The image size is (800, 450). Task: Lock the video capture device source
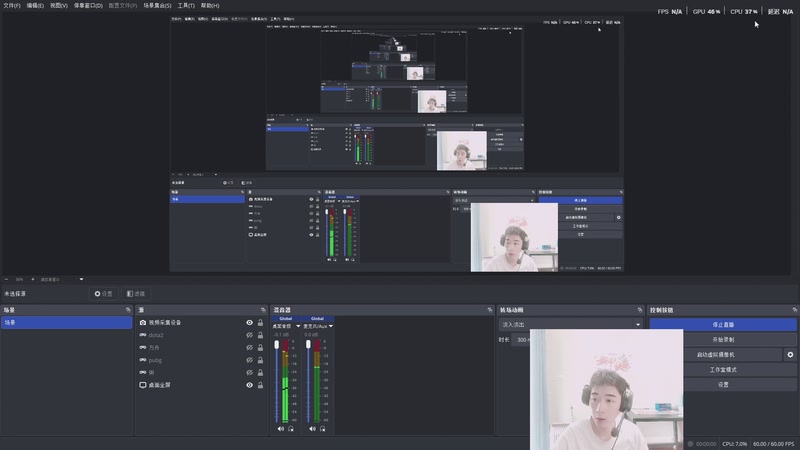(x=260, y=322)
